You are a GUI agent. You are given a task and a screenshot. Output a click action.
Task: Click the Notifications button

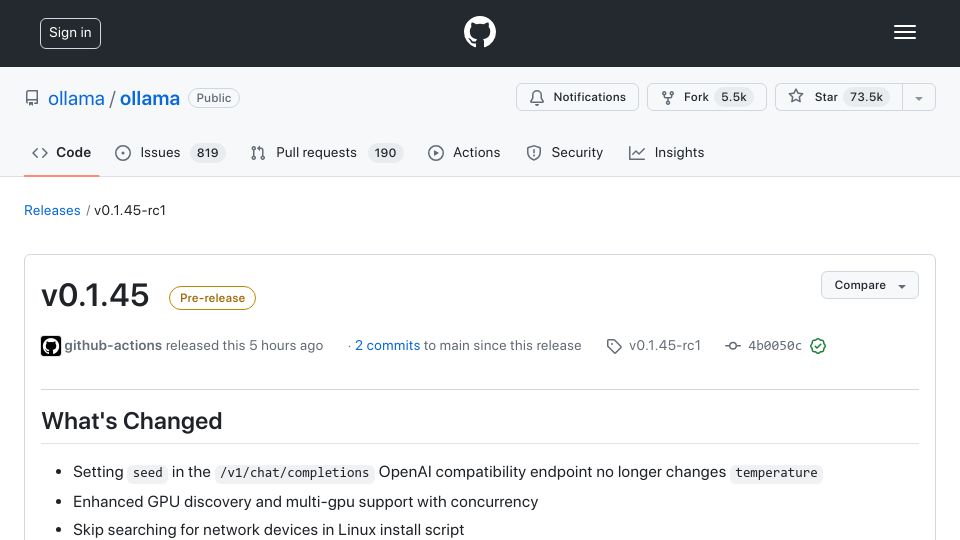(577, 97)
